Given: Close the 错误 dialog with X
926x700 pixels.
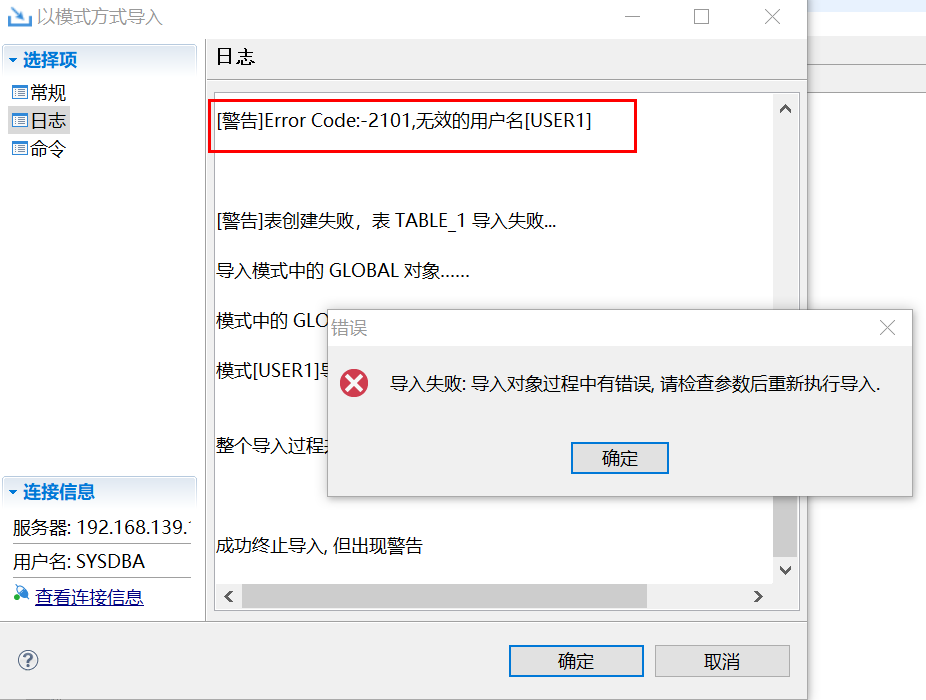Looking at the screenshot, I should click(887, 327).
